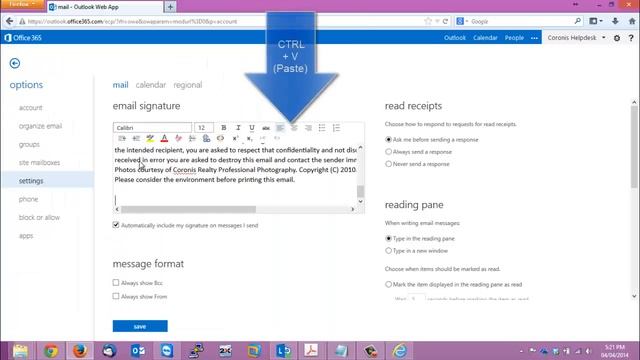The image size is (640, 360).
Task: Open site mailboxes in sidebar
Action: pyautogui.click(x=39, y=162)
